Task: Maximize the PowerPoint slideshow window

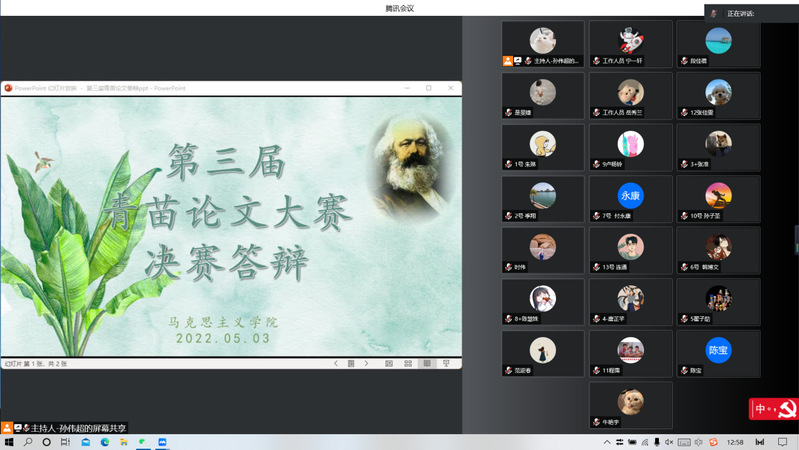Action: [429, 88]
